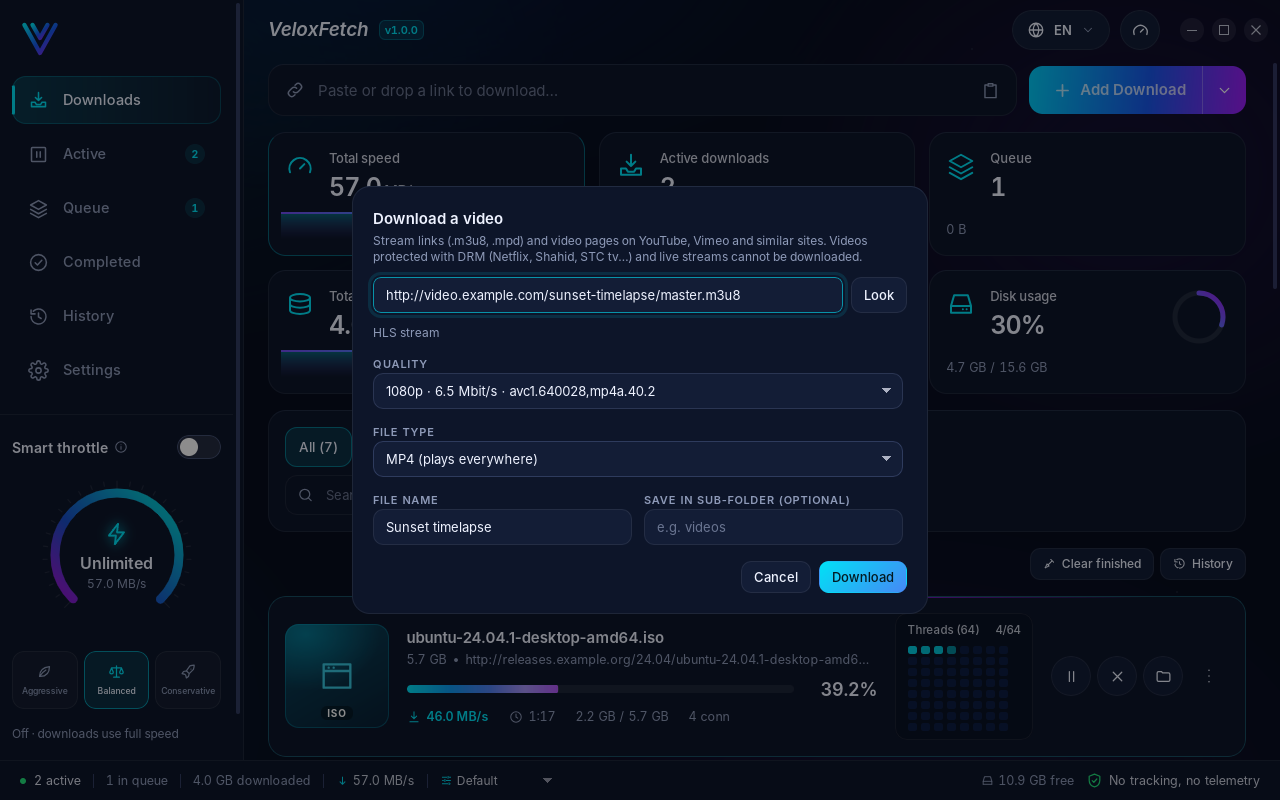Screen dimensions: 1280x800
Task: Click the Disk usage ring indicator
Action: point(1199,317)
